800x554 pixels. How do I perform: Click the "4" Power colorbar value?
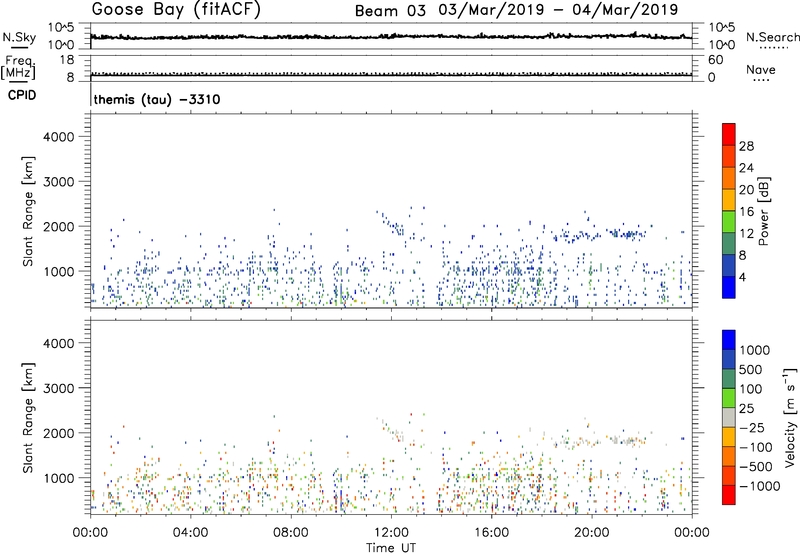click(x=742, y=277)
